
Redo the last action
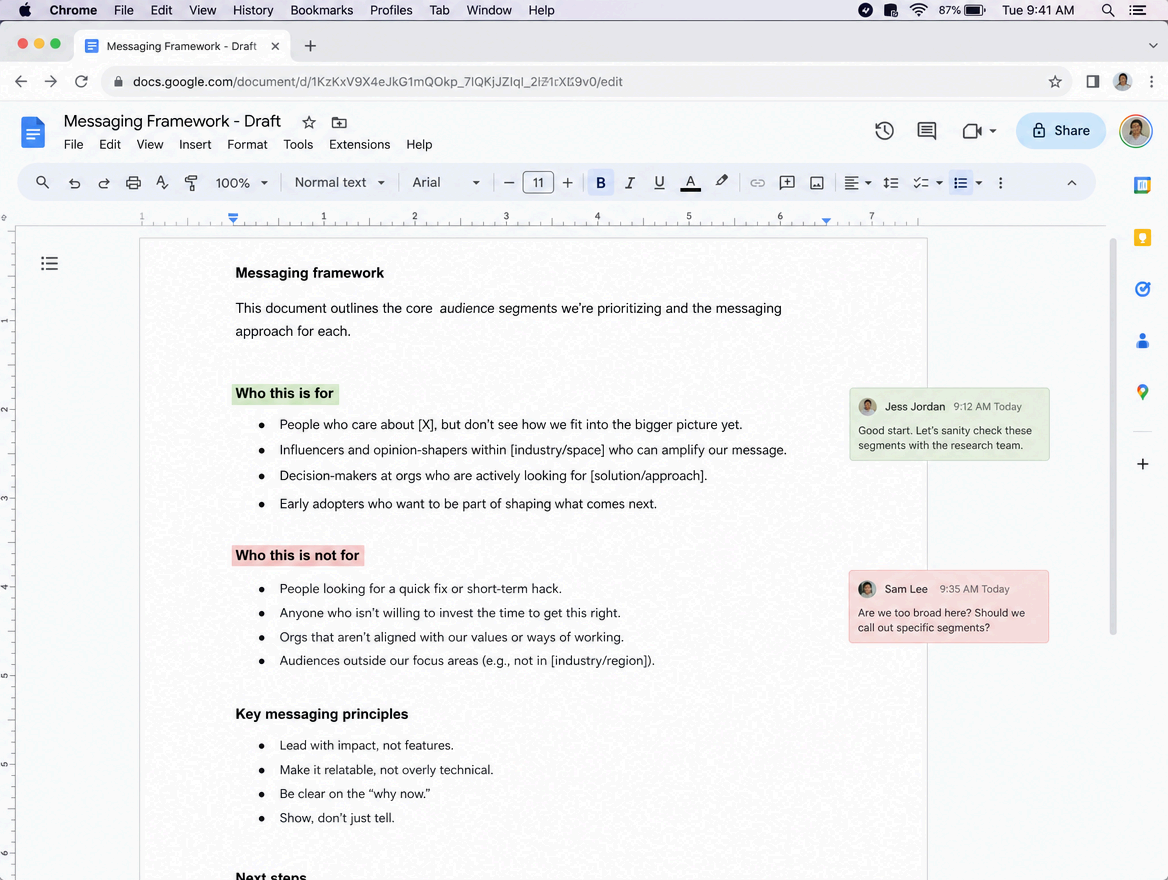tap(104, 183)
